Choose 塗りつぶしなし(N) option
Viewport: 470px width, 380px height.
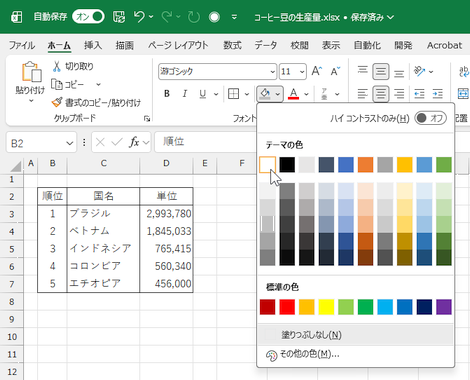355,335
